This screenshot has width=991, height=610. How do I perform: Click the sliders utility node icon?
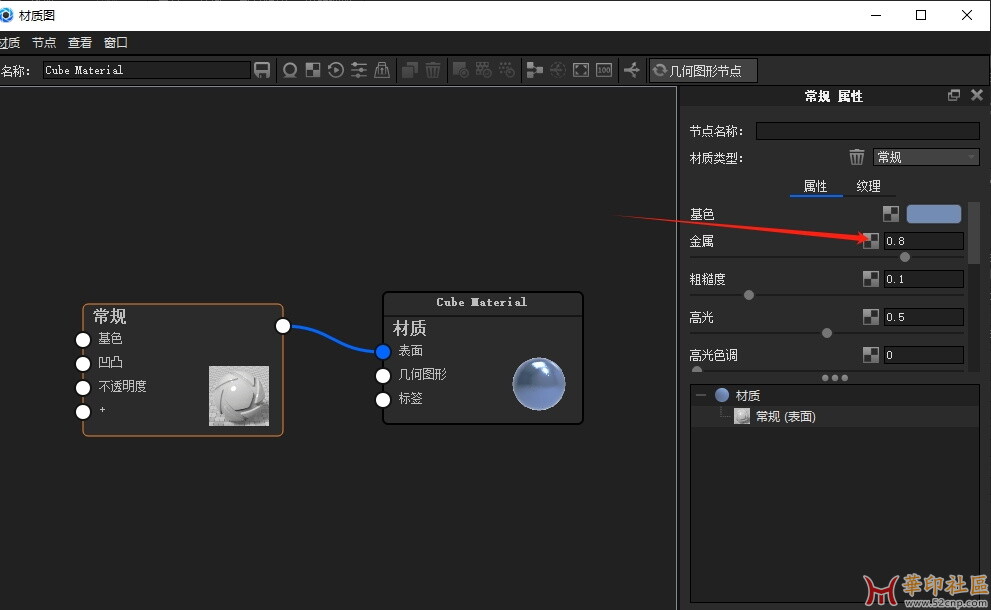coord(359,70)
